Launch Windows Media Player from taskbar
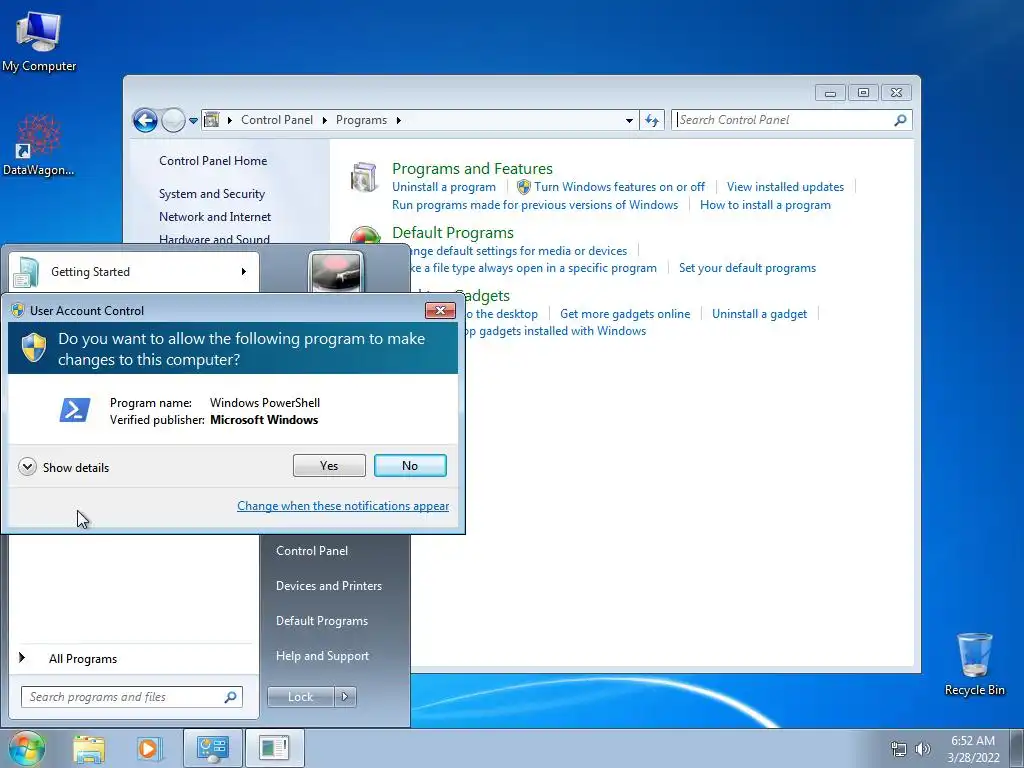Image resolution: width=1024 pixels, height=768 pixels. point(148,748)
